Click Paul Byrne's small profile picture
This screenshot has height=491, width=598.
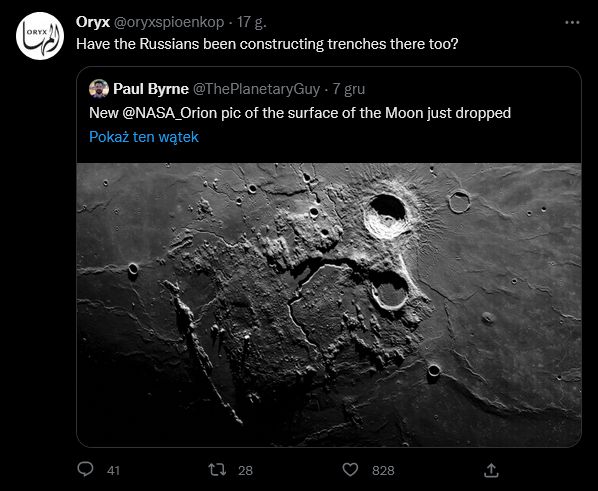[x=99, y=89]
